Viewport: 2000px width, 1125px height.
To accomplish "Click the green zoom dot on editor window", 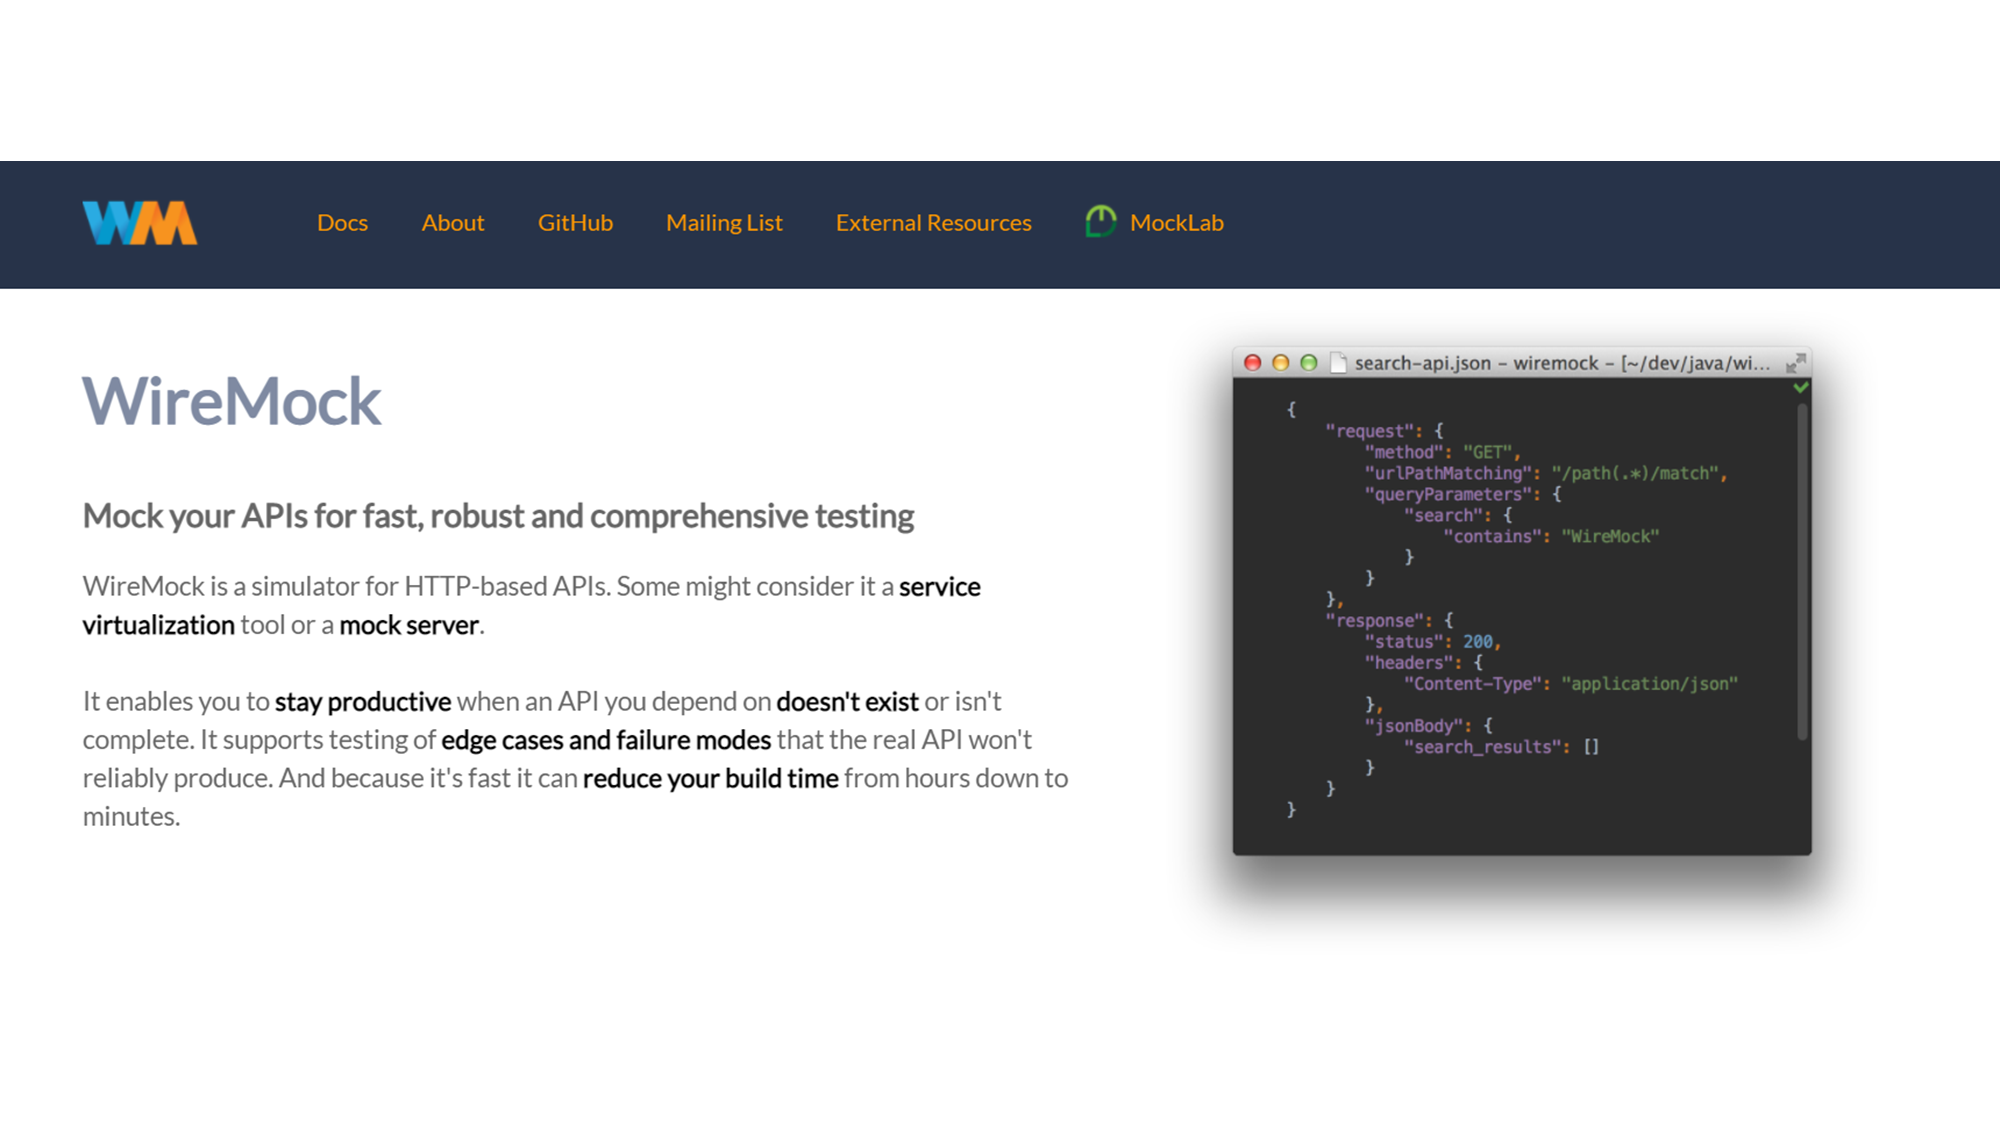I will [x=1308, y=363].
